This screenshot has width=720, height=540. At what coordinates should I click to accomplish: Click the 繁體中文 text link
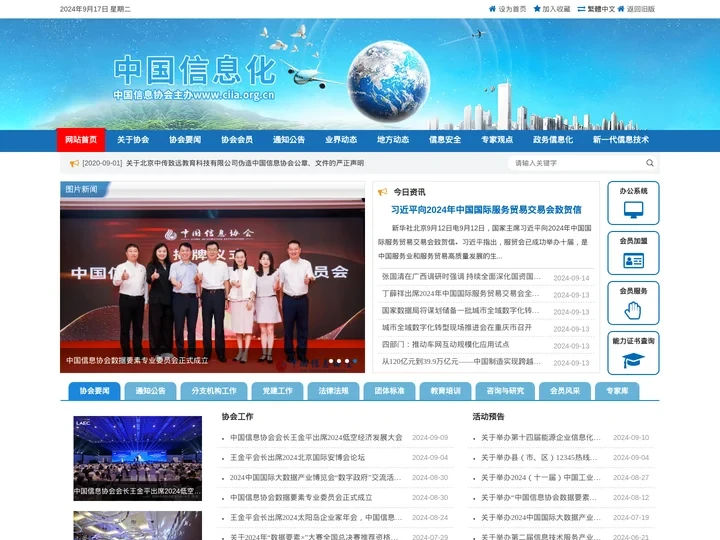tap(601, 9)
